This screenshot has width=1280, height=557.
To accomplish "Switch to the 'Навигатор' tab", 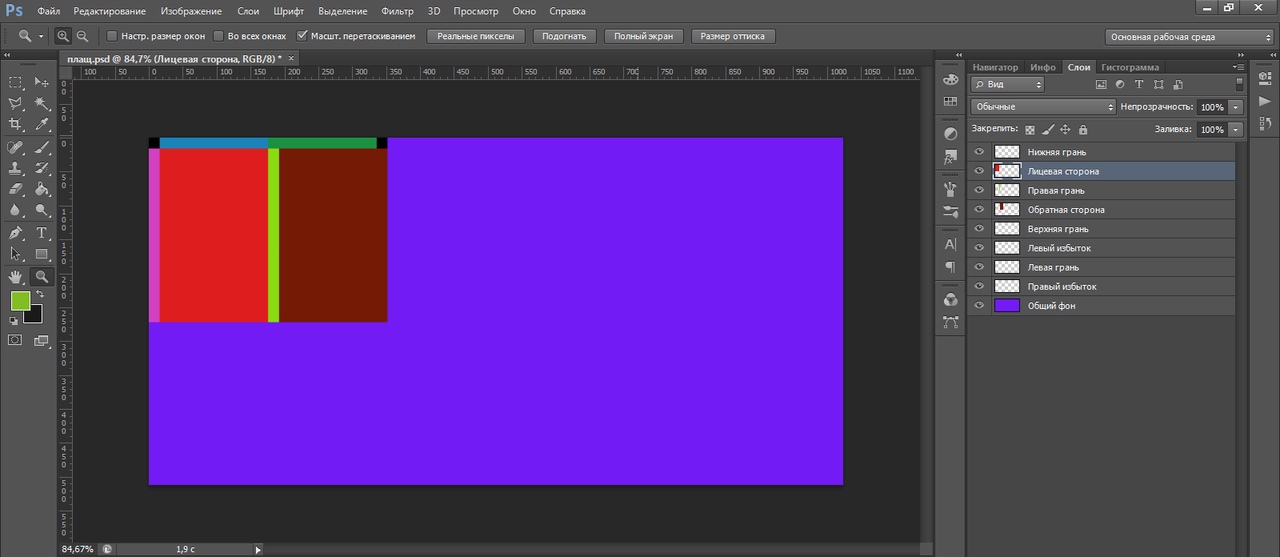I will (995, 67).
